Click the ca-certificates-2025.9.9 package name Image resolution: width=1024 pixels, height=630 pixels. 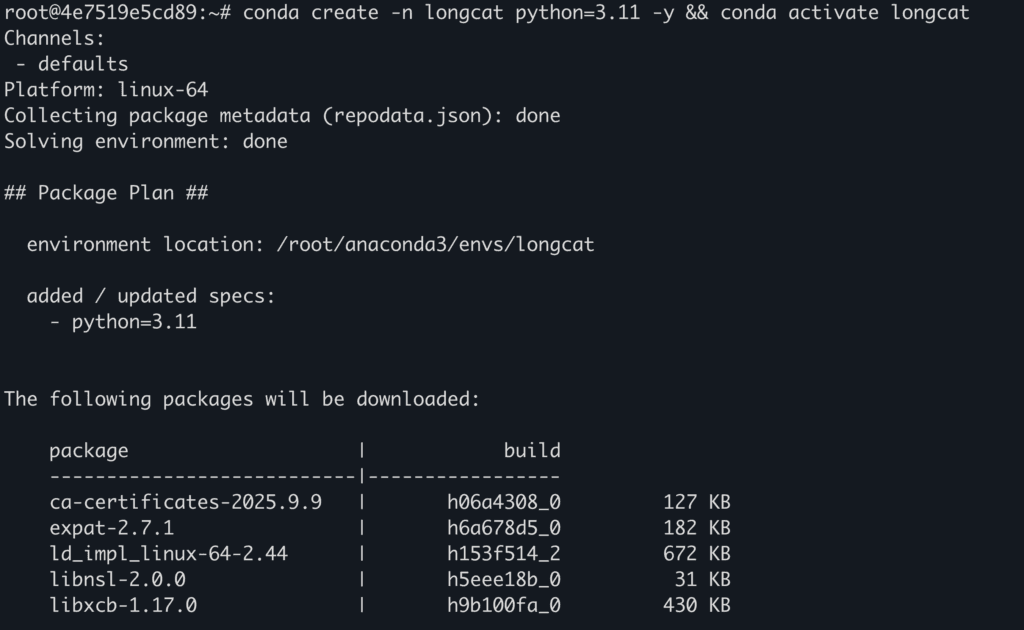coord(185,502)
